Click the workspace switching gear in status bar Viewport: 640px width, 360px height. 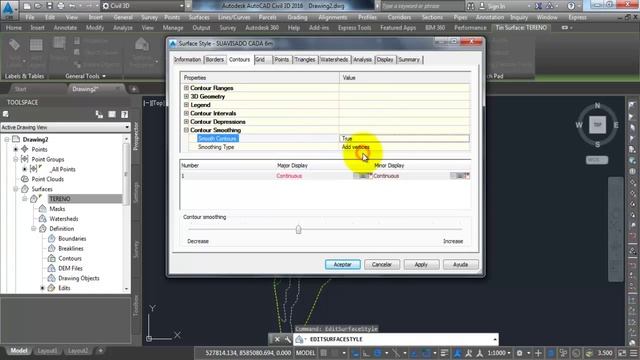pyautogui.click(x=520, y=353)
